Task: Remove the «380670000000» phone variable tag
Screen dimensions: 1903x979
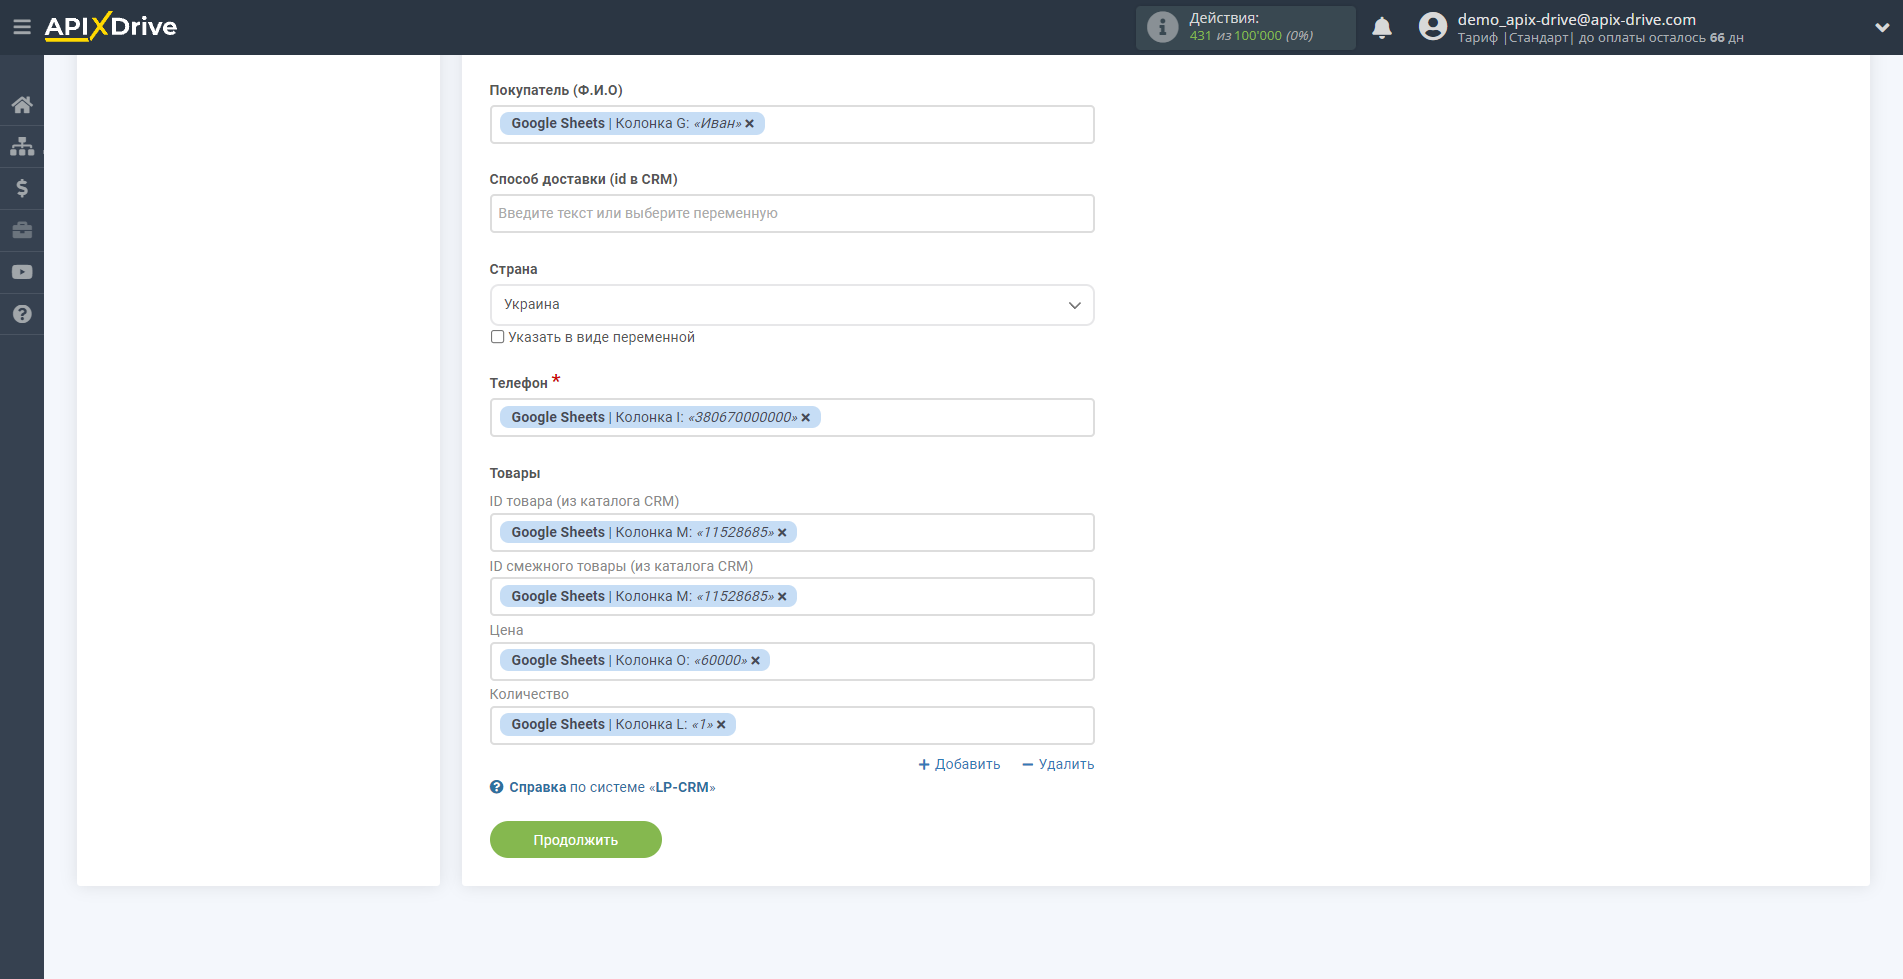Action: [x=806, y=418]
